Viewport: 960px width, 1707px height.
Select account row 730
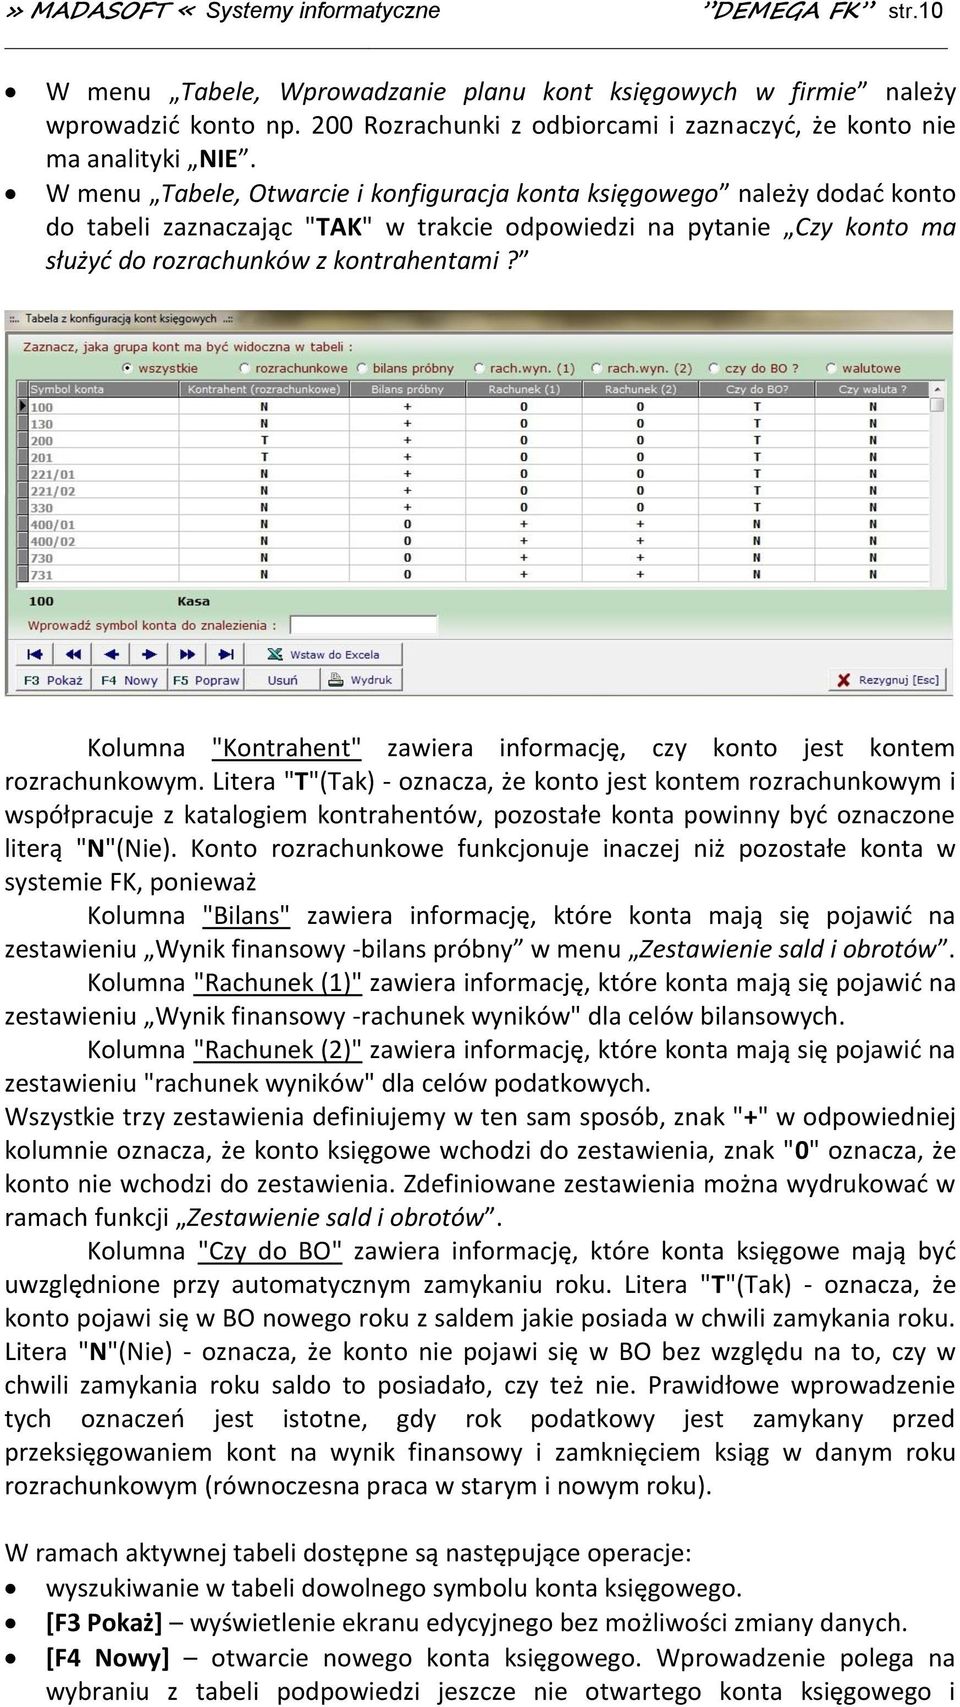(x=475, y=558)
